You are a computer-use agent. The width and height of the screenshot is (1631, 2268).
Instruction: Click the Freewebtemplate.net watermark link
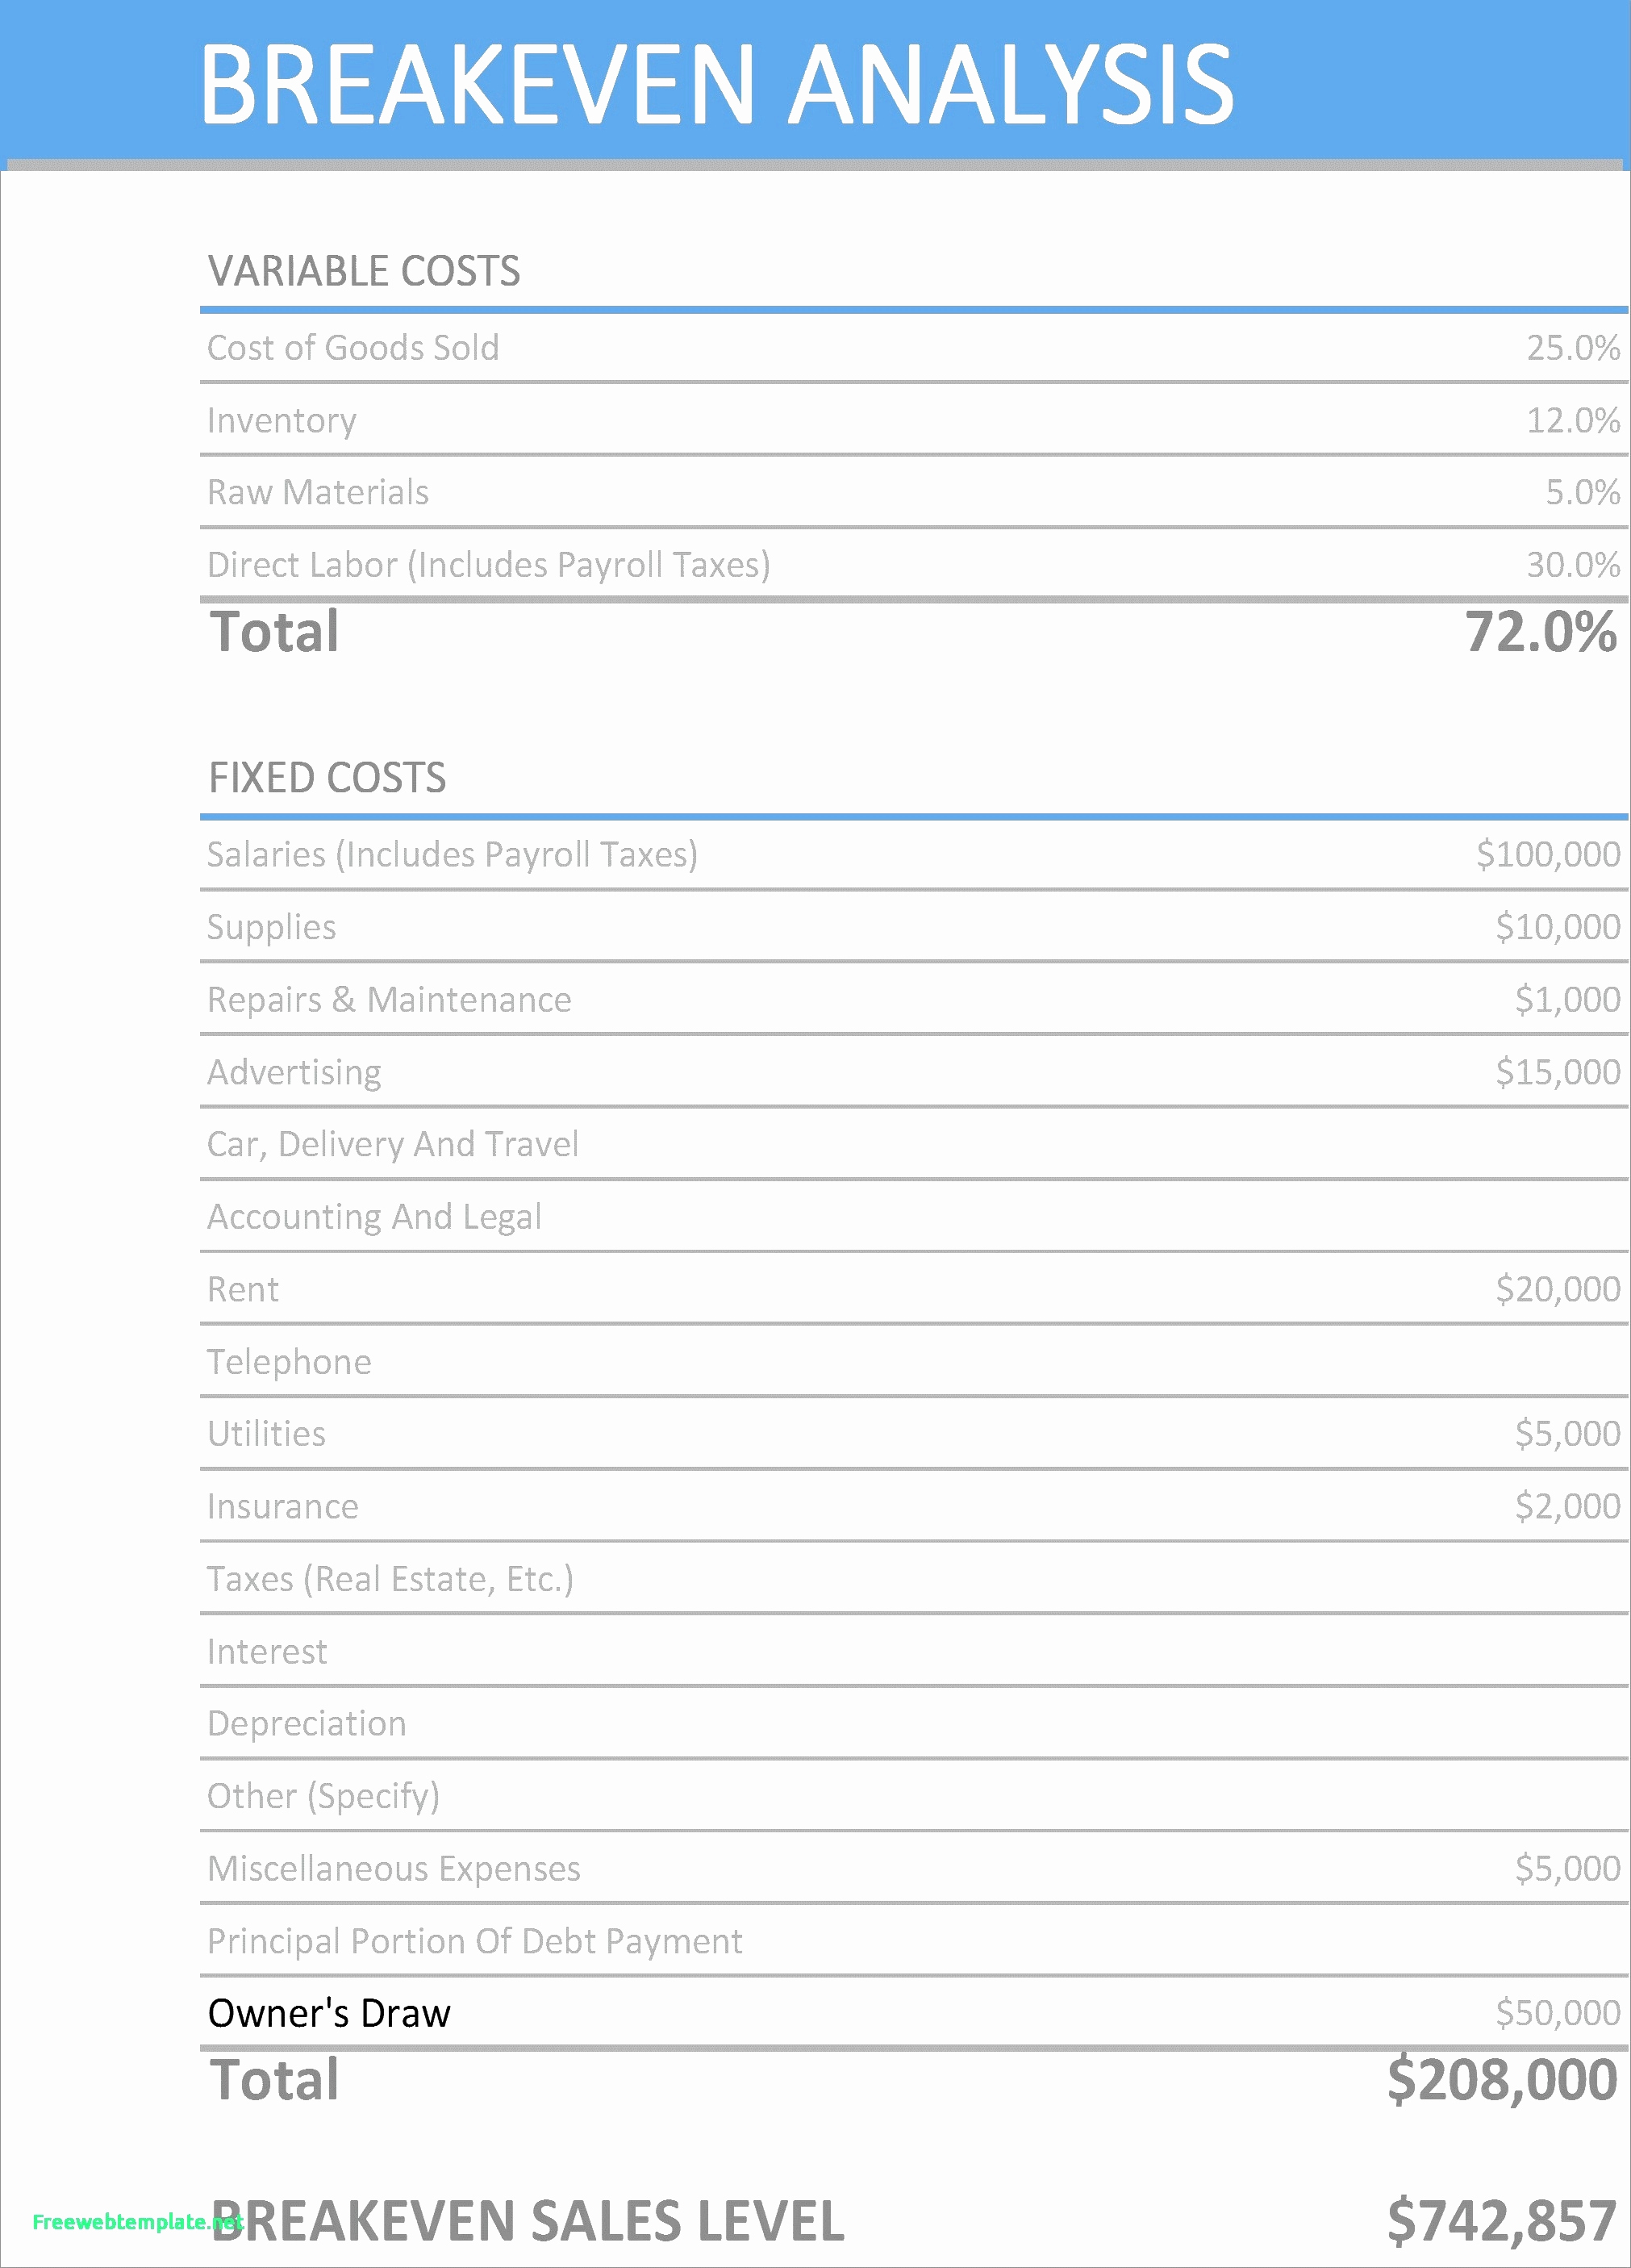(x=136, y=2222)
